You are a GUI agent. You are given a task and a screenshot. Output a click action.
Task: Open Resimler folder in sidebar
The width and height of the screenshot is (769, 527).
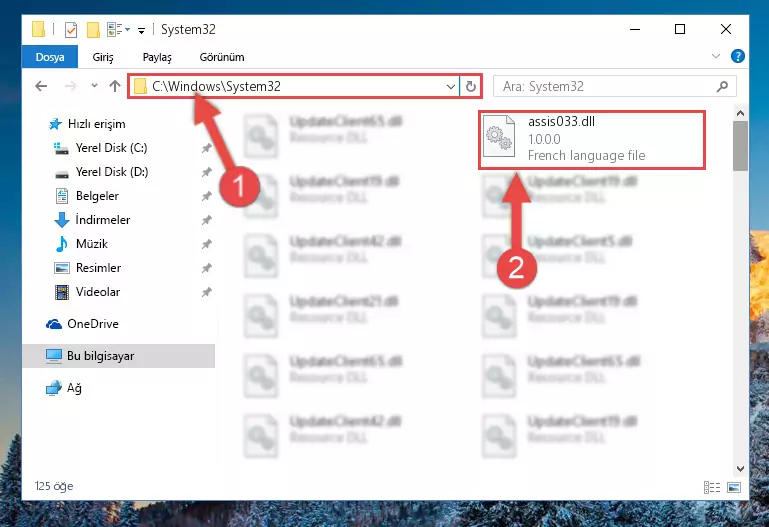pyautogui.click(x=98, y=268)
